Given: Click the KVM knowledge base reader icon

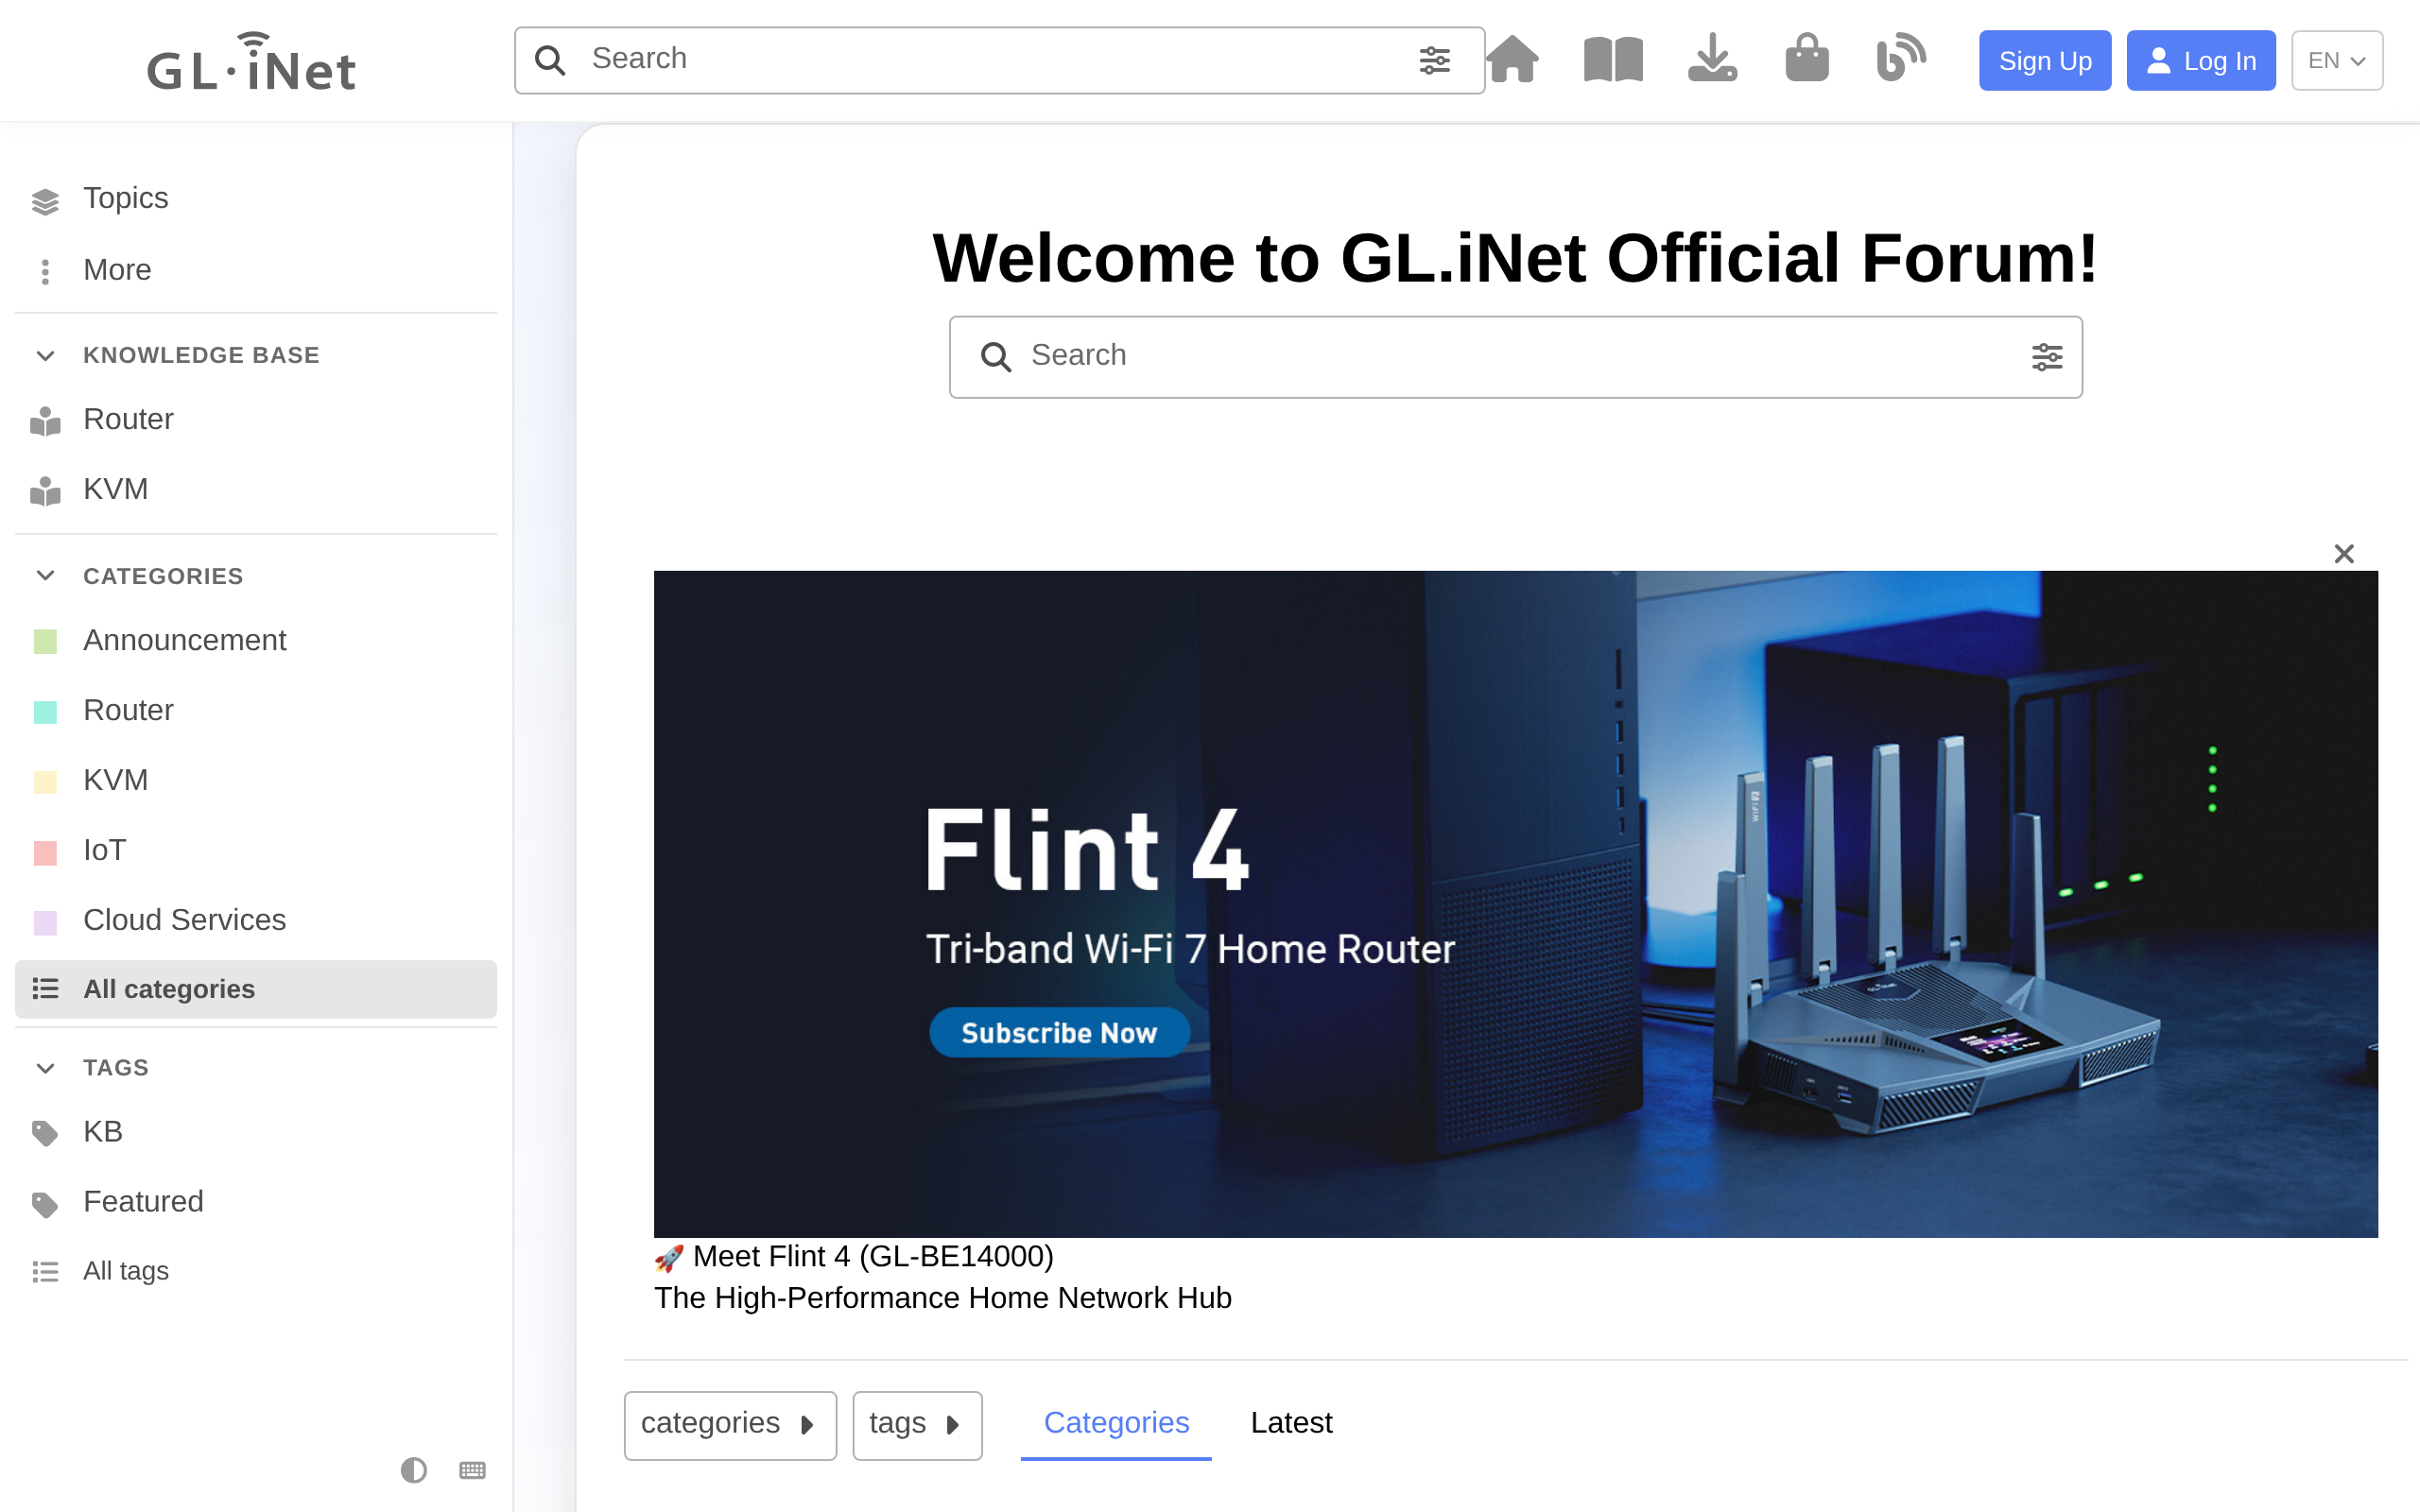Looking at the screenshot, I should pyautogui.click(x=45, y=492).
